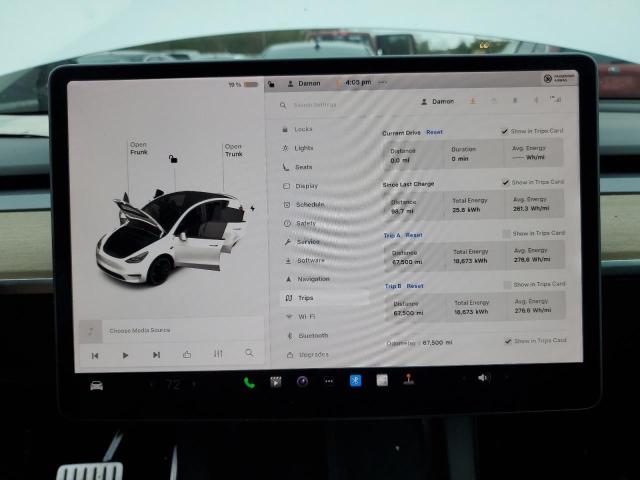Rename trip via Trip B label

click(x=393, y=286)
